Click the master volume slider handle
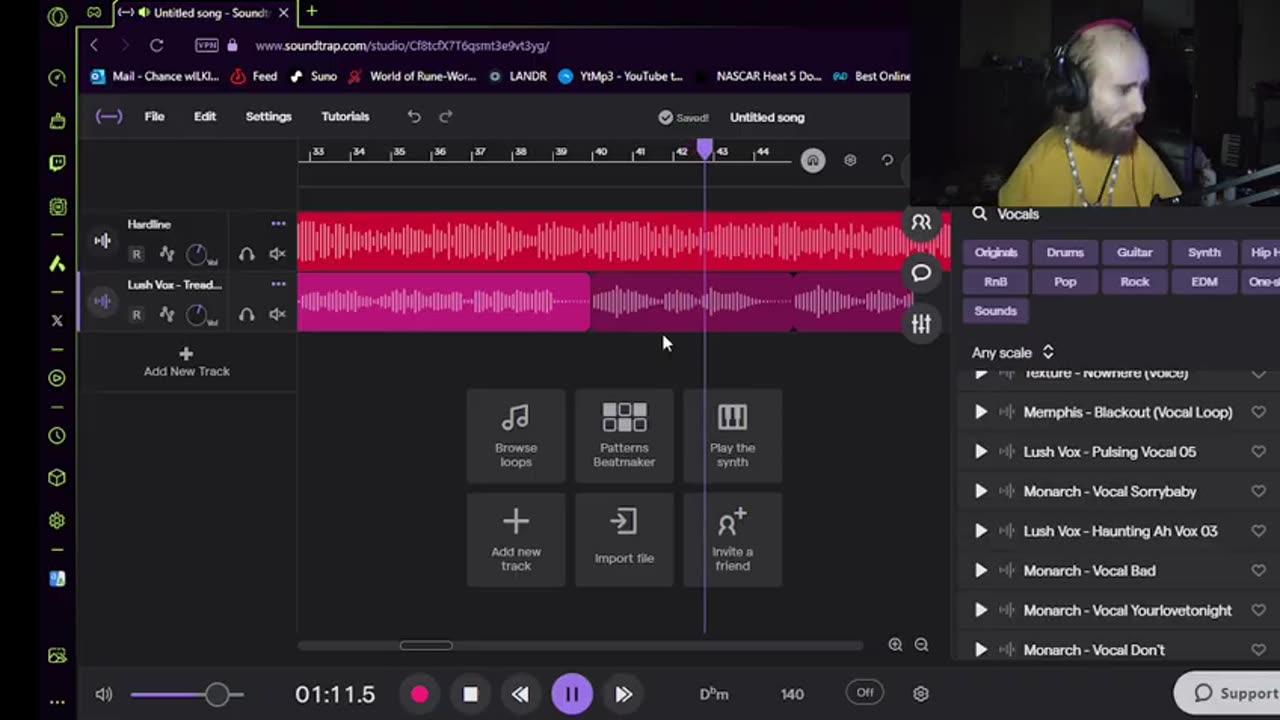Screen dimensions: 1280x720 click(218, 693)
